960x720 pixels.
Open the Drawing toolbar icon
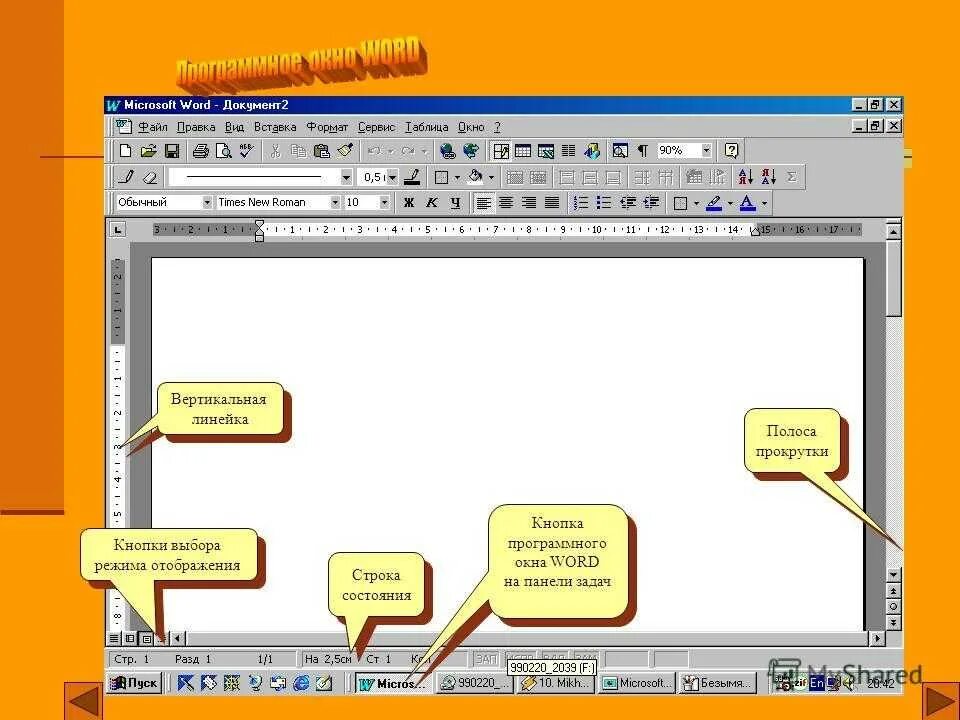pyautogui.click(x=592, y=151)
